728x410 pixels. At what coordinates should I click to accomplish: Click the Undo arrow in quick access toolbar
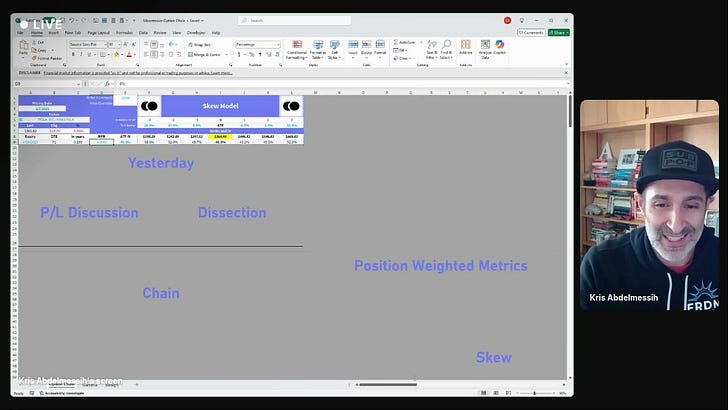72,20
